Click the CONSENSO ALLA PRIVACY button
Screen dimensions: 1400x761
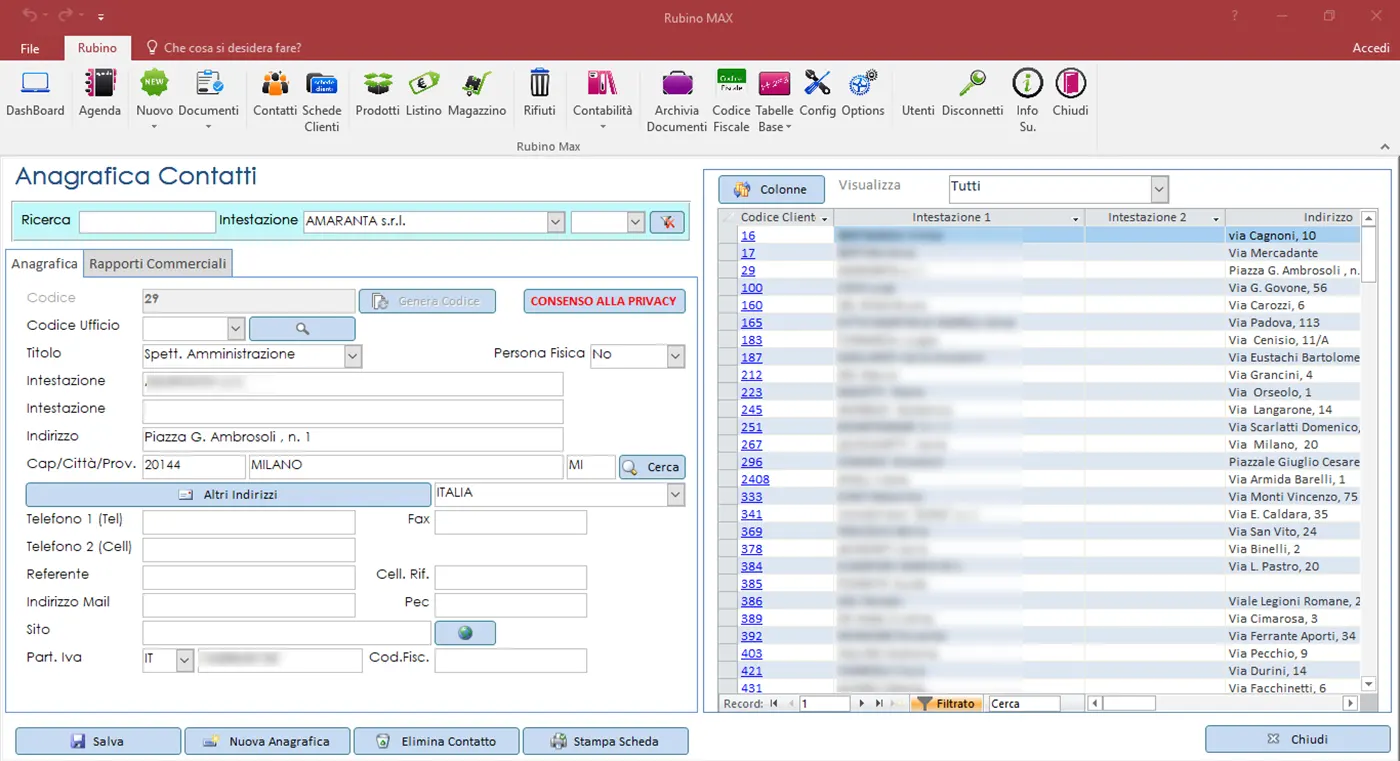[x=604, y=301]
